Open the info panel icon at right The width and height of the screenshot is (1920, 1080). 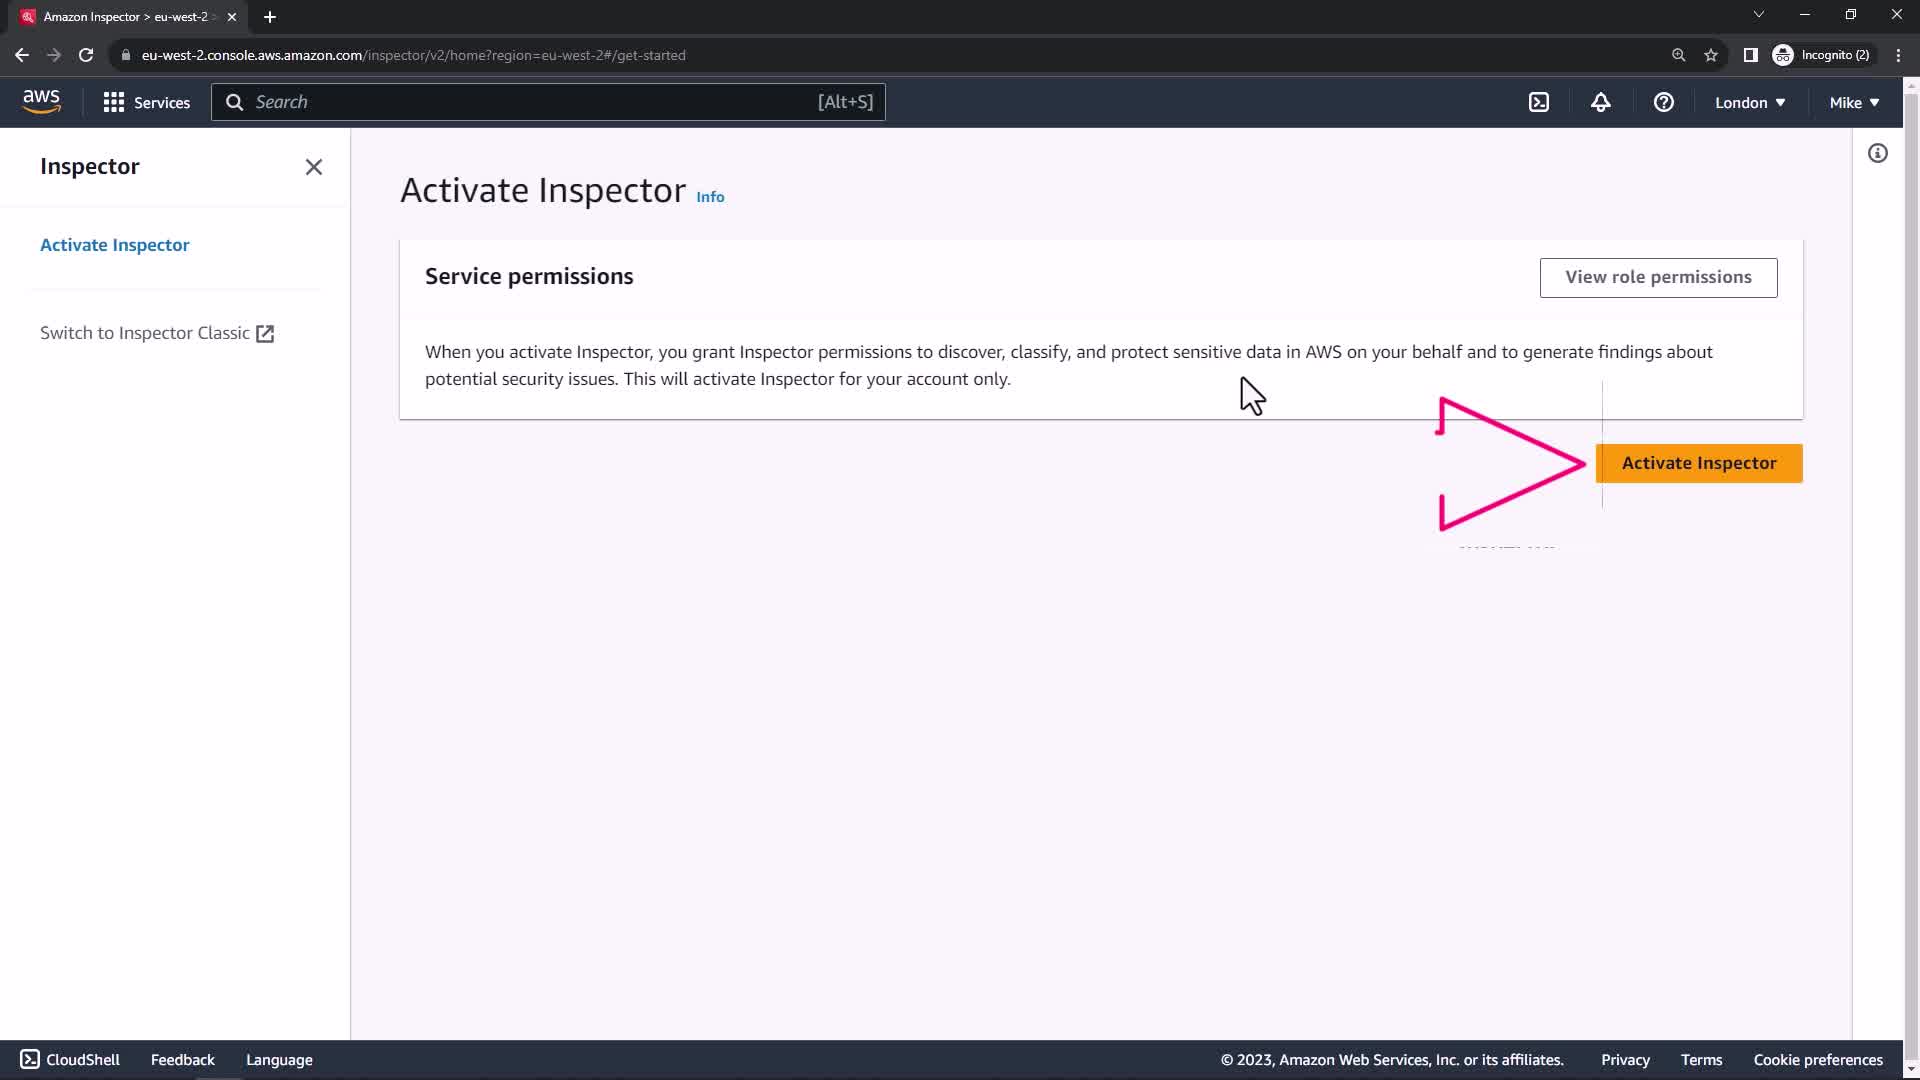pos(1878,153)
